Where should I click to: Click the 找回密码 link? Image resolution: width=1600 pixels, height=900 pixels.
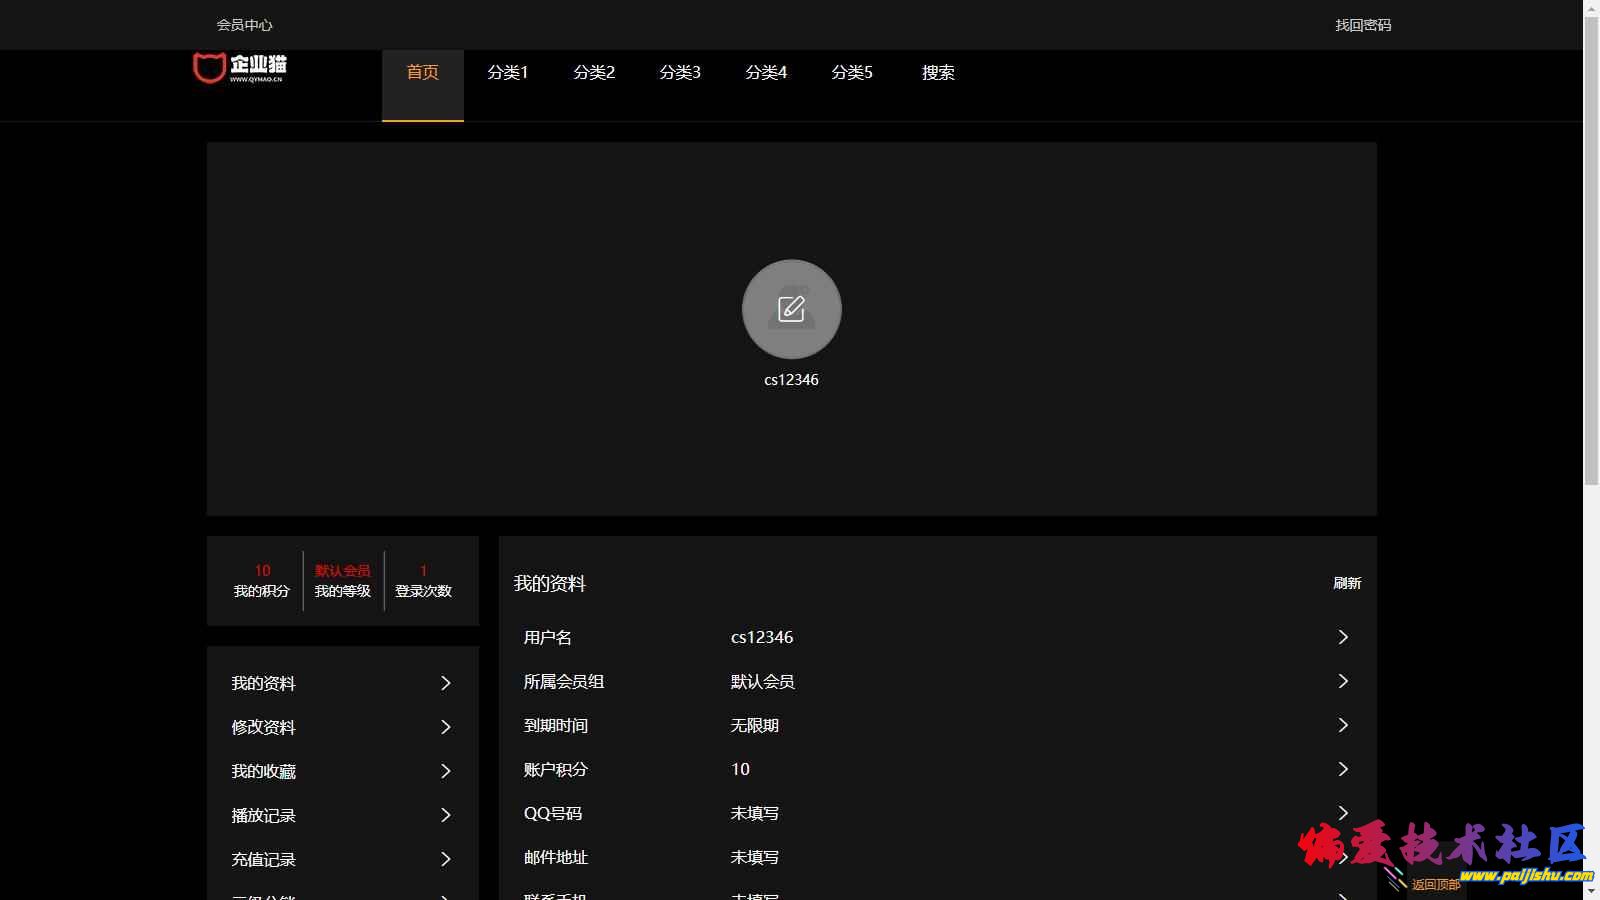coord(1363,25)
